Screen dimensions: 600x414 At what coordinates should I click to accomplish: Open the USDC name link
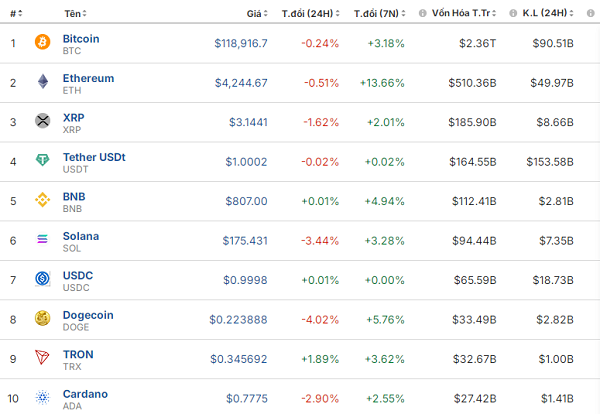point(78,275)
